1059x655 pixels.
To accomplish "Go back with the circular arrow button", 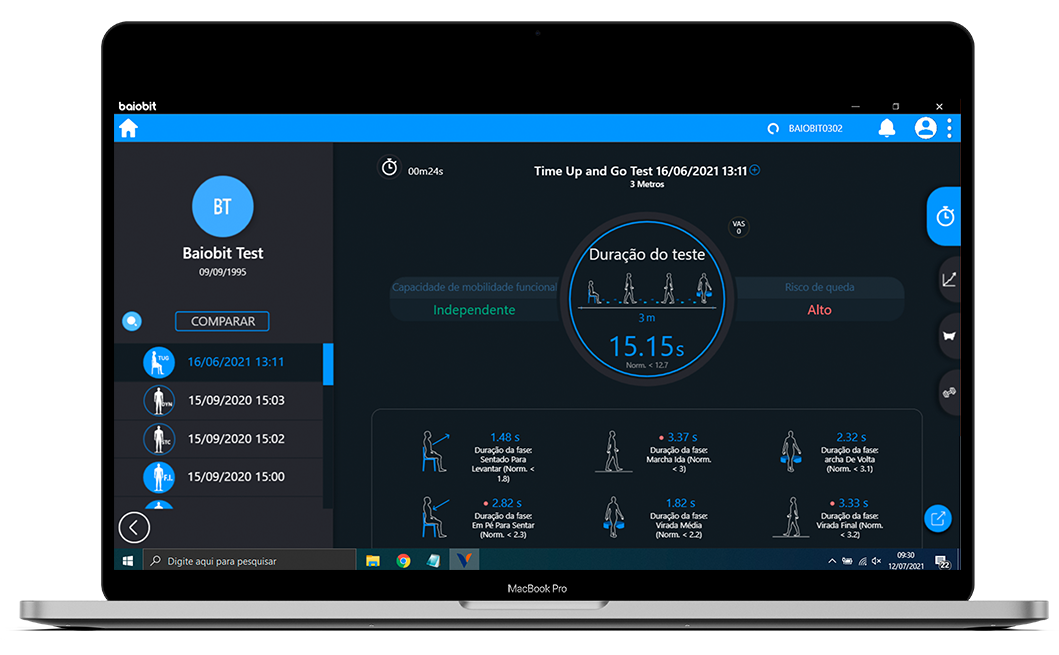I will (x=134, y=527).
